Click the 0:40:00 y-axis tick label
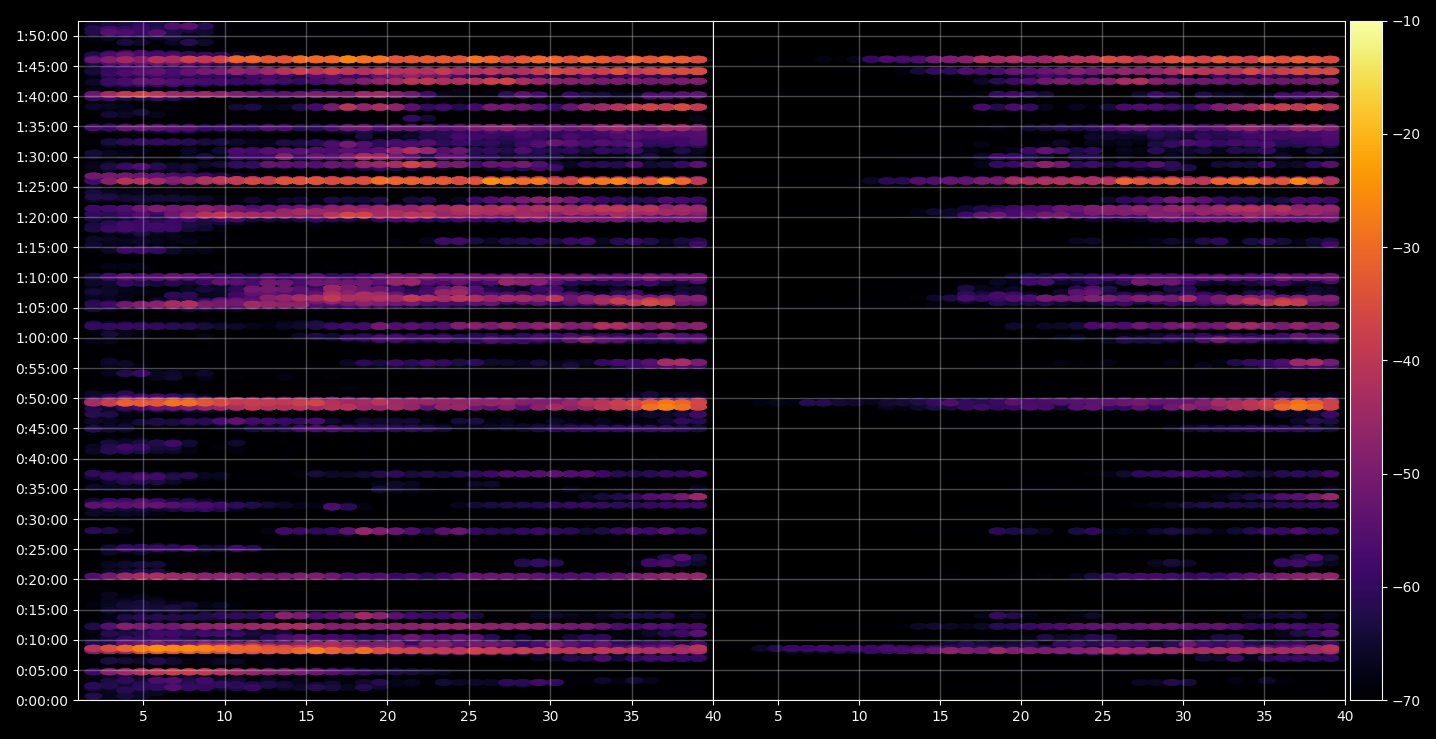 (42, 459)
